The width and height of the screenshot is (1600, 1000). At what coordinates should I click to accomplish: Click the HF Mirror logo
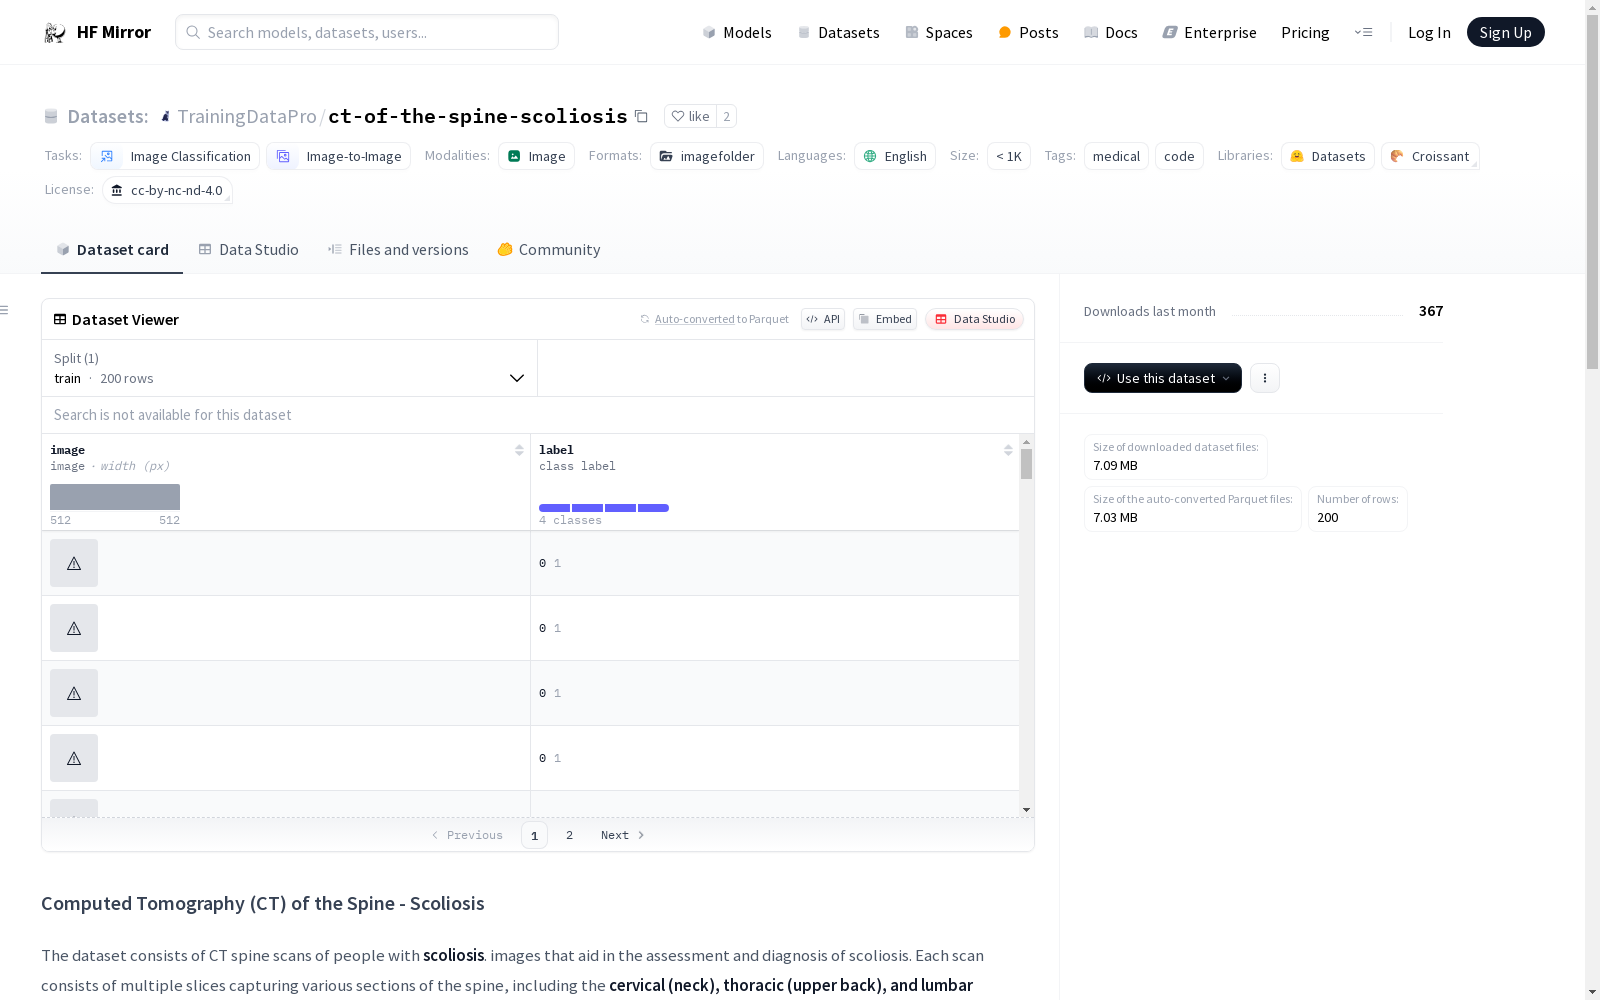97,32
